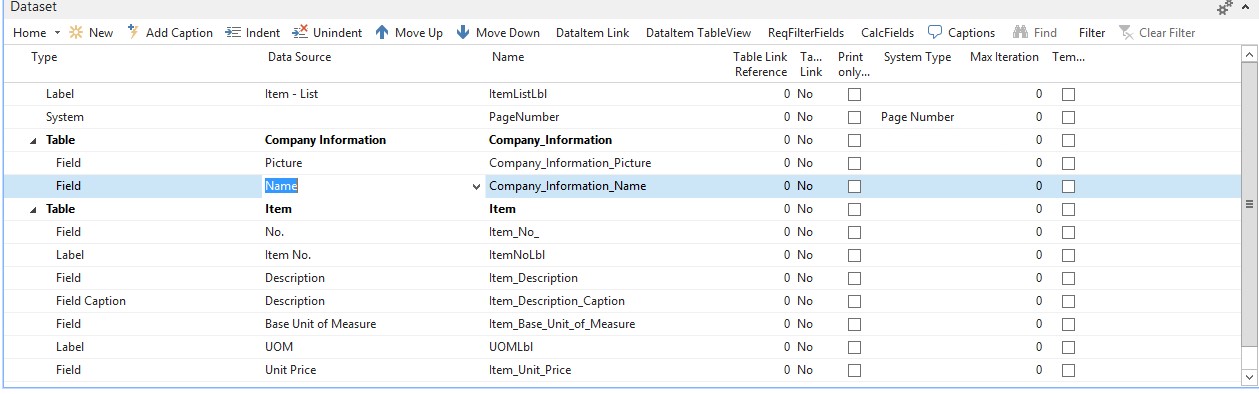
Task: Sort by the Data Source column header
Action: pyautogui.click(x=299, y=58)
